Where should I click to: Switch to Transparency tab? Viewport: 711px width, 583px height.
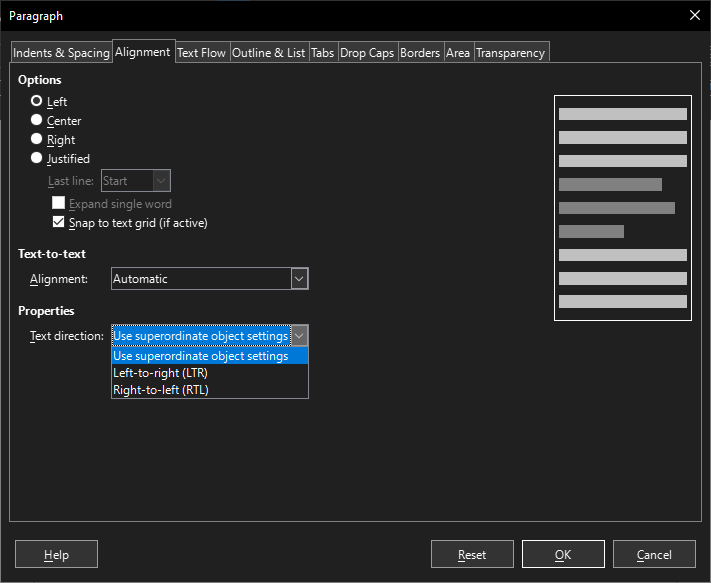511,53
